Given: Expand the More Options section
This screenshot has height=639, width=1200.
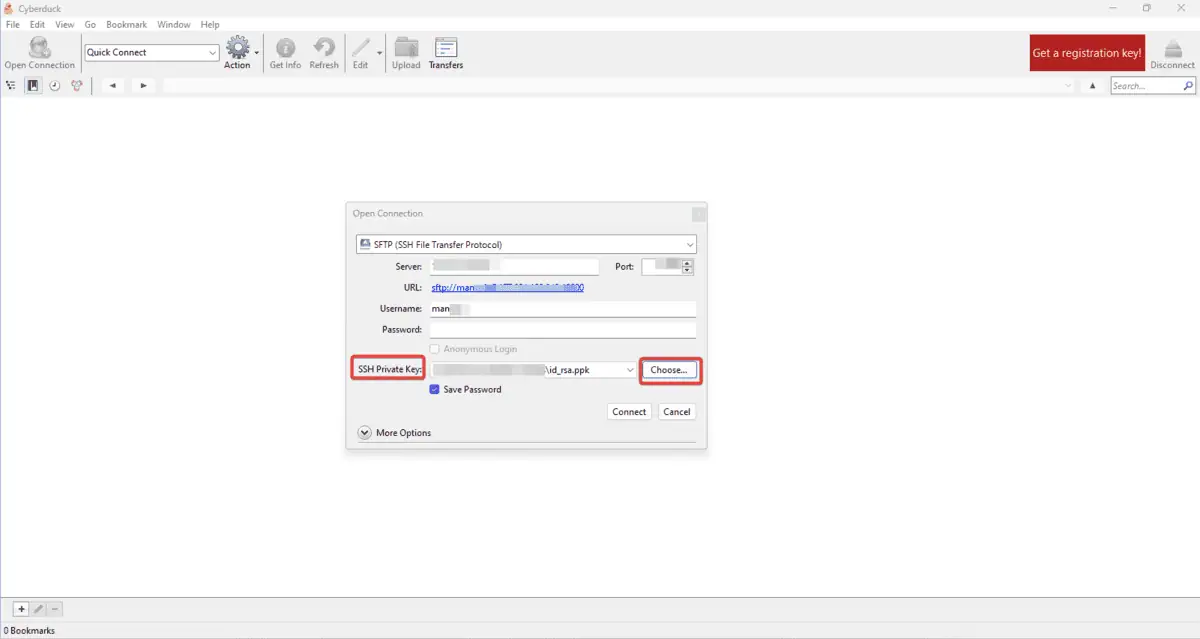Looking at the screenshot, I should click(365, 433).
